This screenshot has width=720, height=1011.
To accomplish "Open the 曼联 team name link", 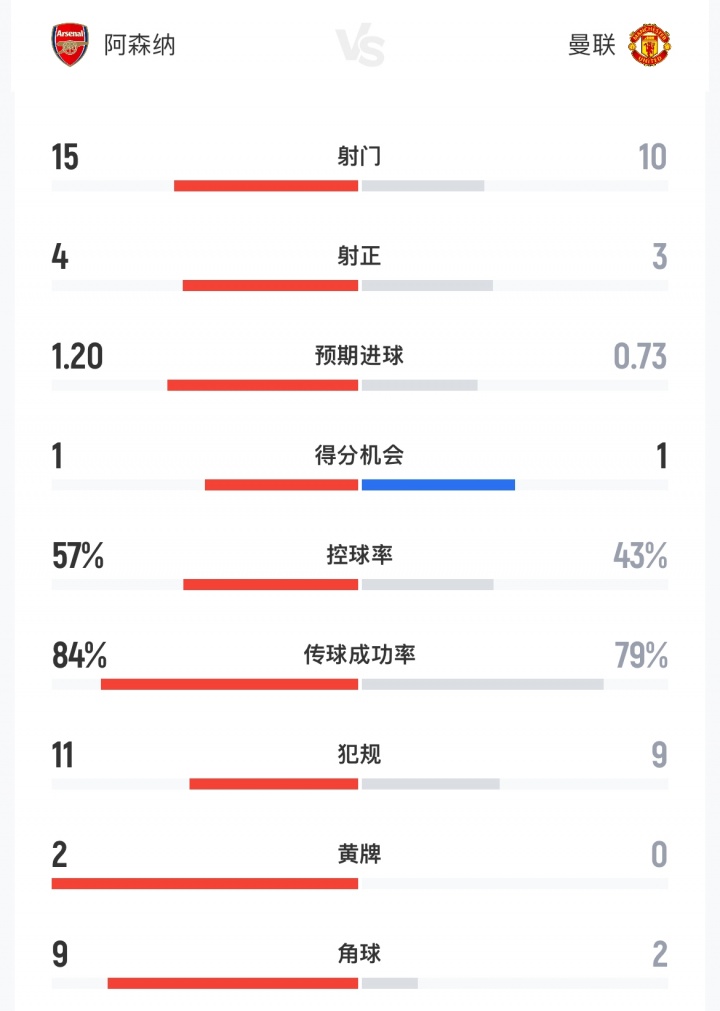I will click(592, 45).
